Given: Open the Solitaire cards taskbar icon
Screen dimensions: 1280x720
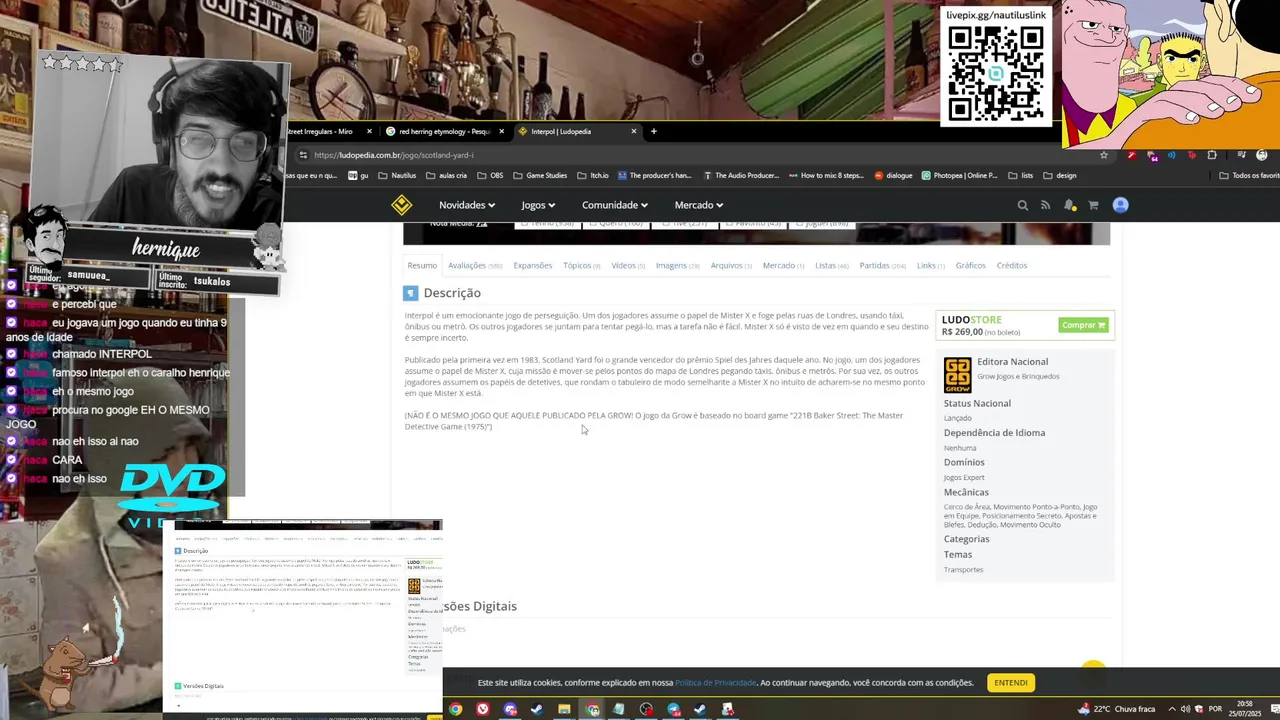Looking at the screenshot, I should pyautogui.click(x=727, y=710).
